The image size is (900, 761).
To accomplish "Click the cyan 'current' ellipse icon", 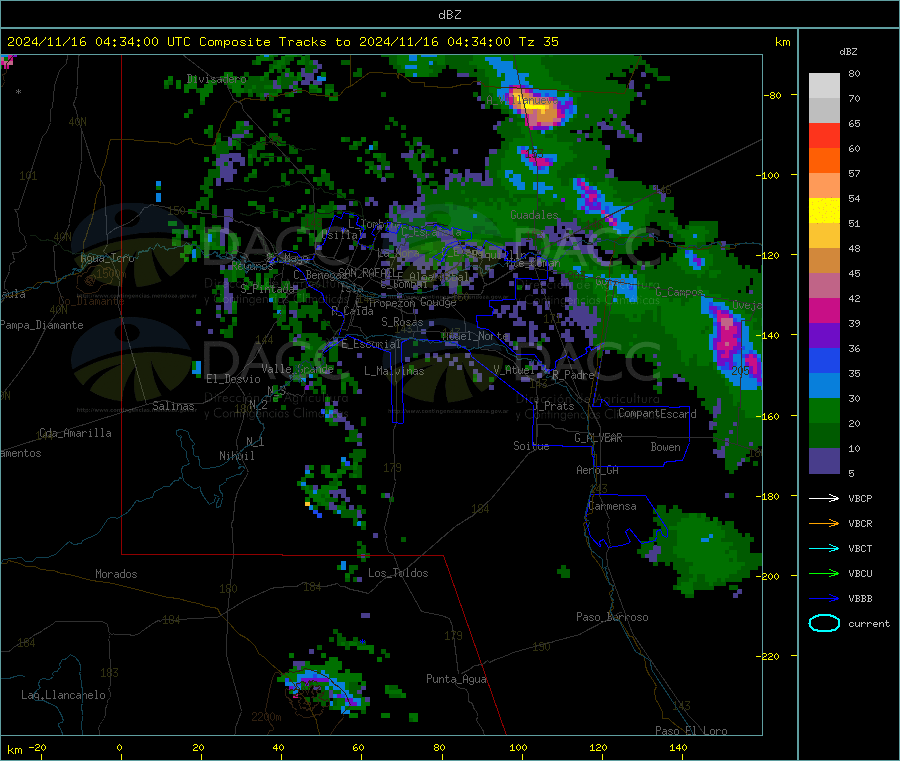I will coord(824,623).
